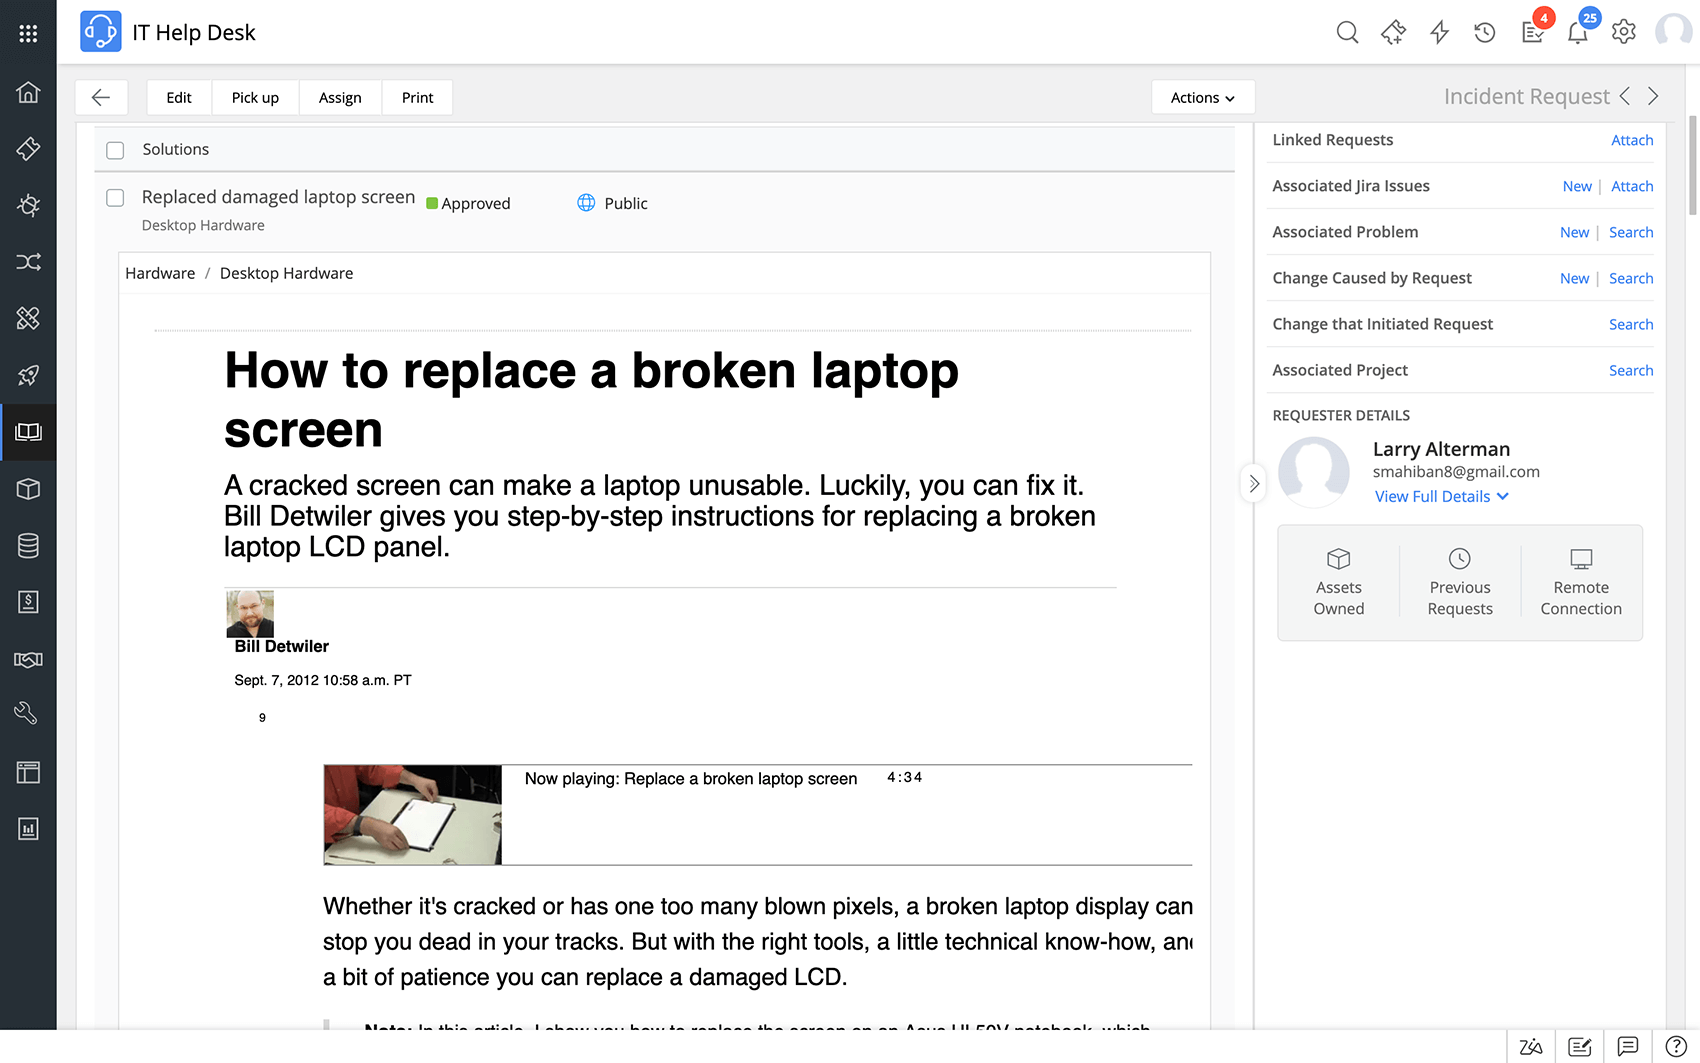The width and height of the screenshot is (1700, 1063).
Task: Open the Problems bug icon in sidebar
Action: point(28,205)
